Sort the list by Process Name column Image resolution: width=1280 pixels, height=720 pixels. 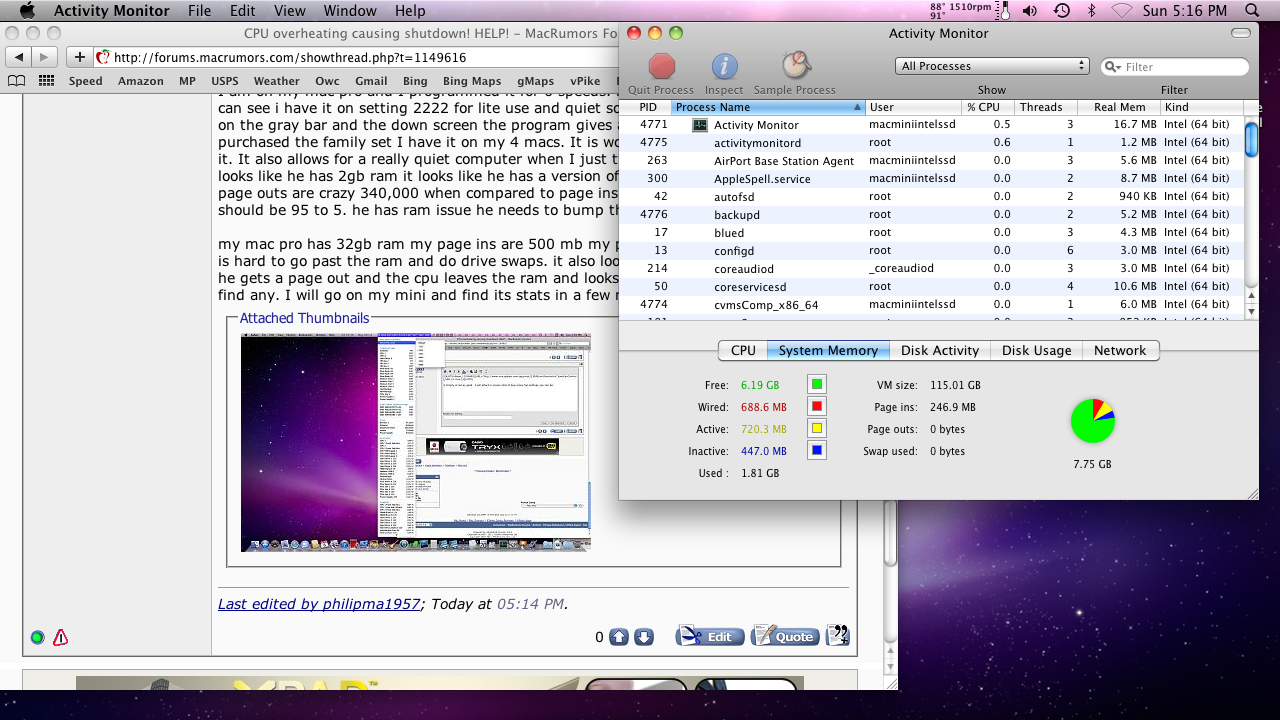click(x=768, y=107)
